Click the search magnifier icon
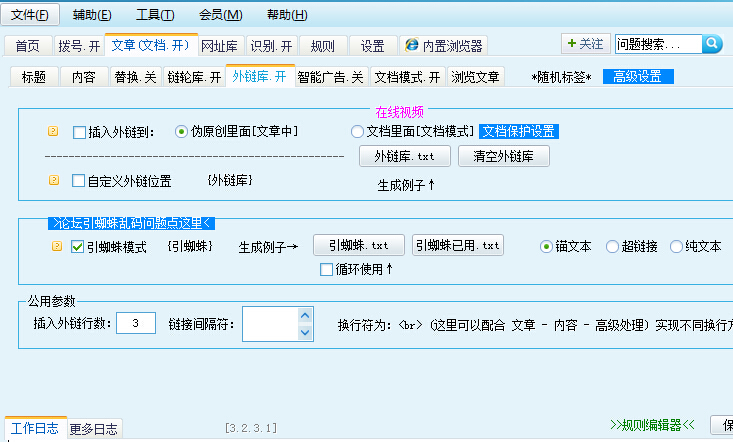The width and height of the screenshot is (733, 442). 712,44
